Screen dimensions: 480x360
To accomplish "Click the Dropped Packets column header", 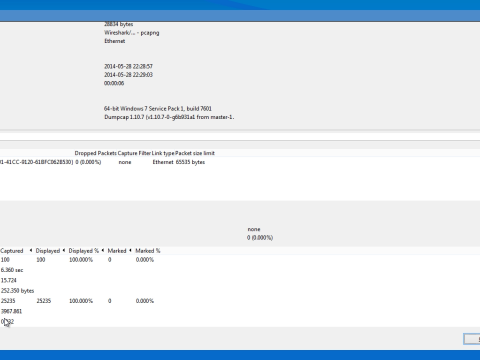I will 96,153.
